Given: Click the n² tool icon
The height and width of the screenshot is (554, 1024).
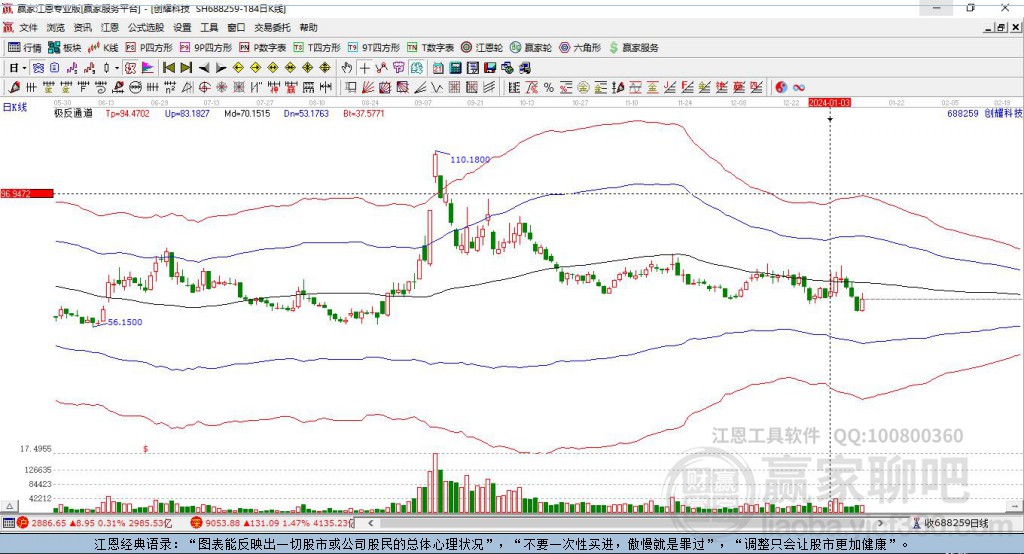Looking at the screenshot, I should pyautogui.click(x=170, y=87).
